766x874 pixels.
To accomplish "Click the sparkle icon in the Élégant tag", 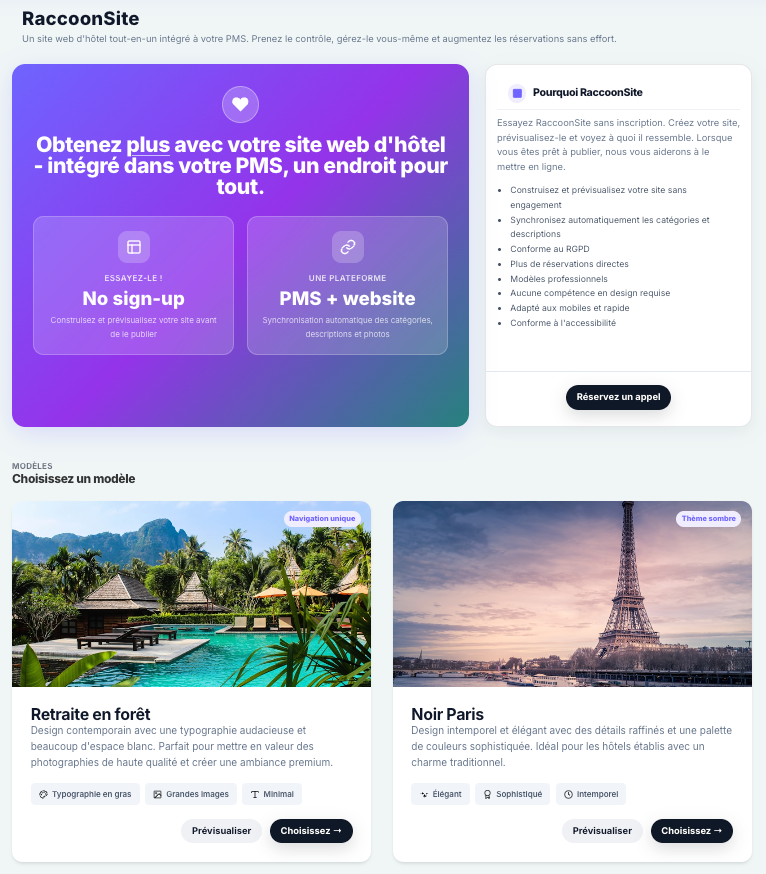I will tap(424, 794).
